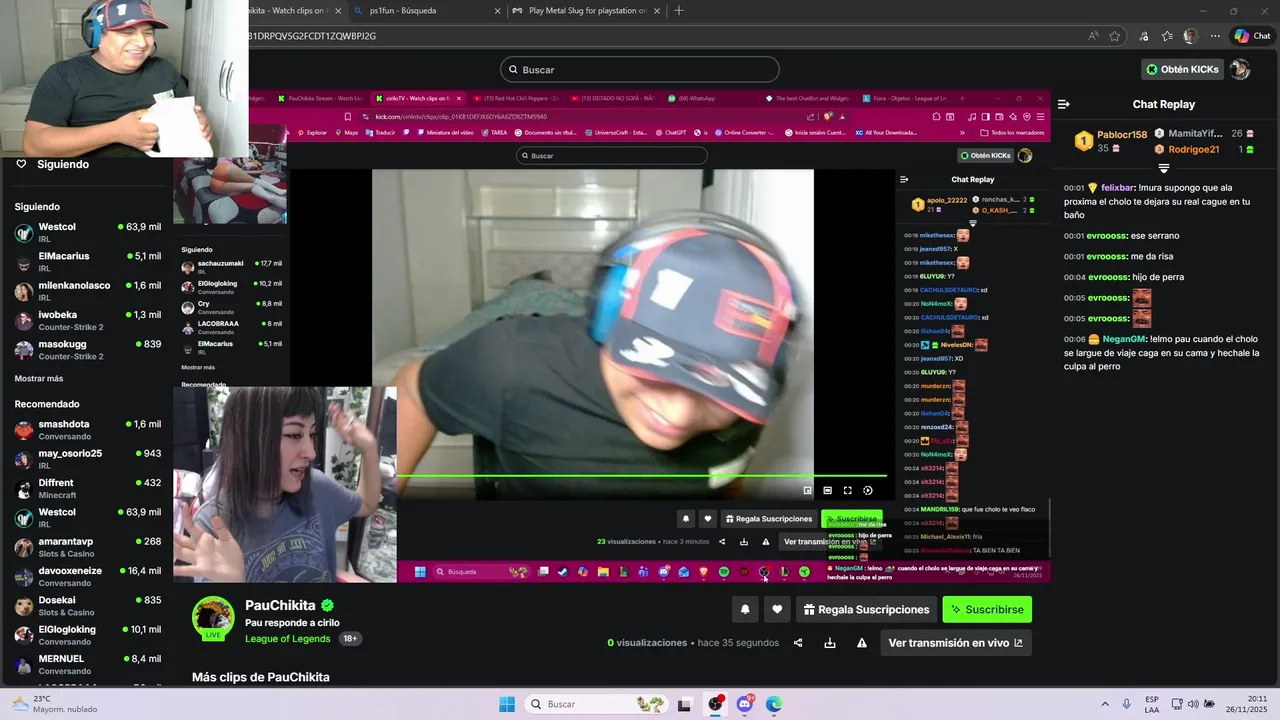Open Task View on the taskbar

click(x=685, y=704)
